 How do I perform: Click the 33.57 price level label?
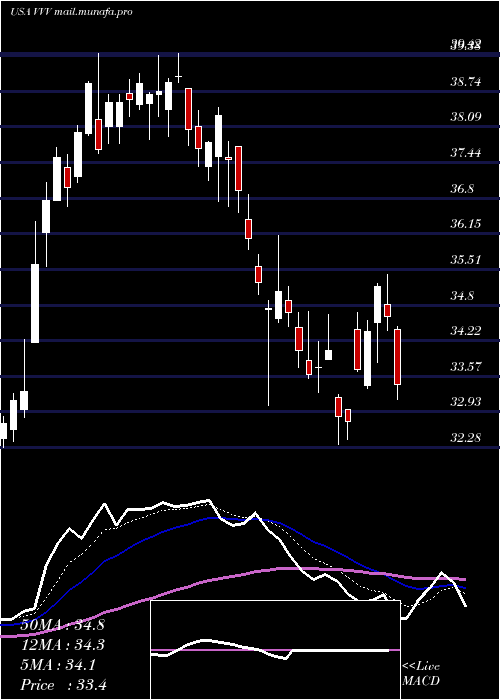tap(466, 367)
